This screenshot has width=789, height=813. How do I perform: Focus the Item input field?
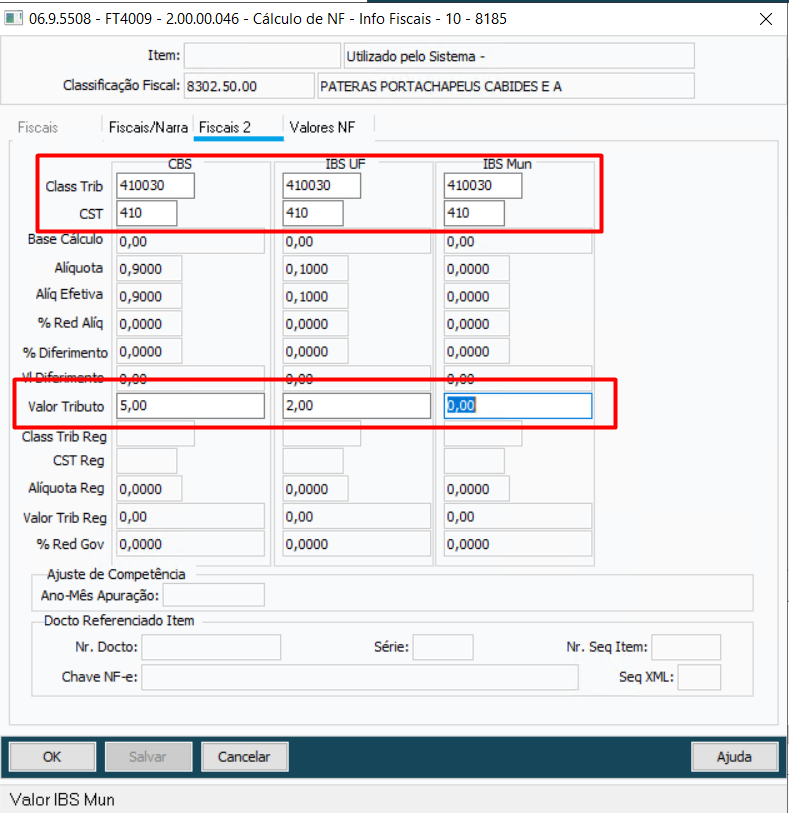point(262,55)
